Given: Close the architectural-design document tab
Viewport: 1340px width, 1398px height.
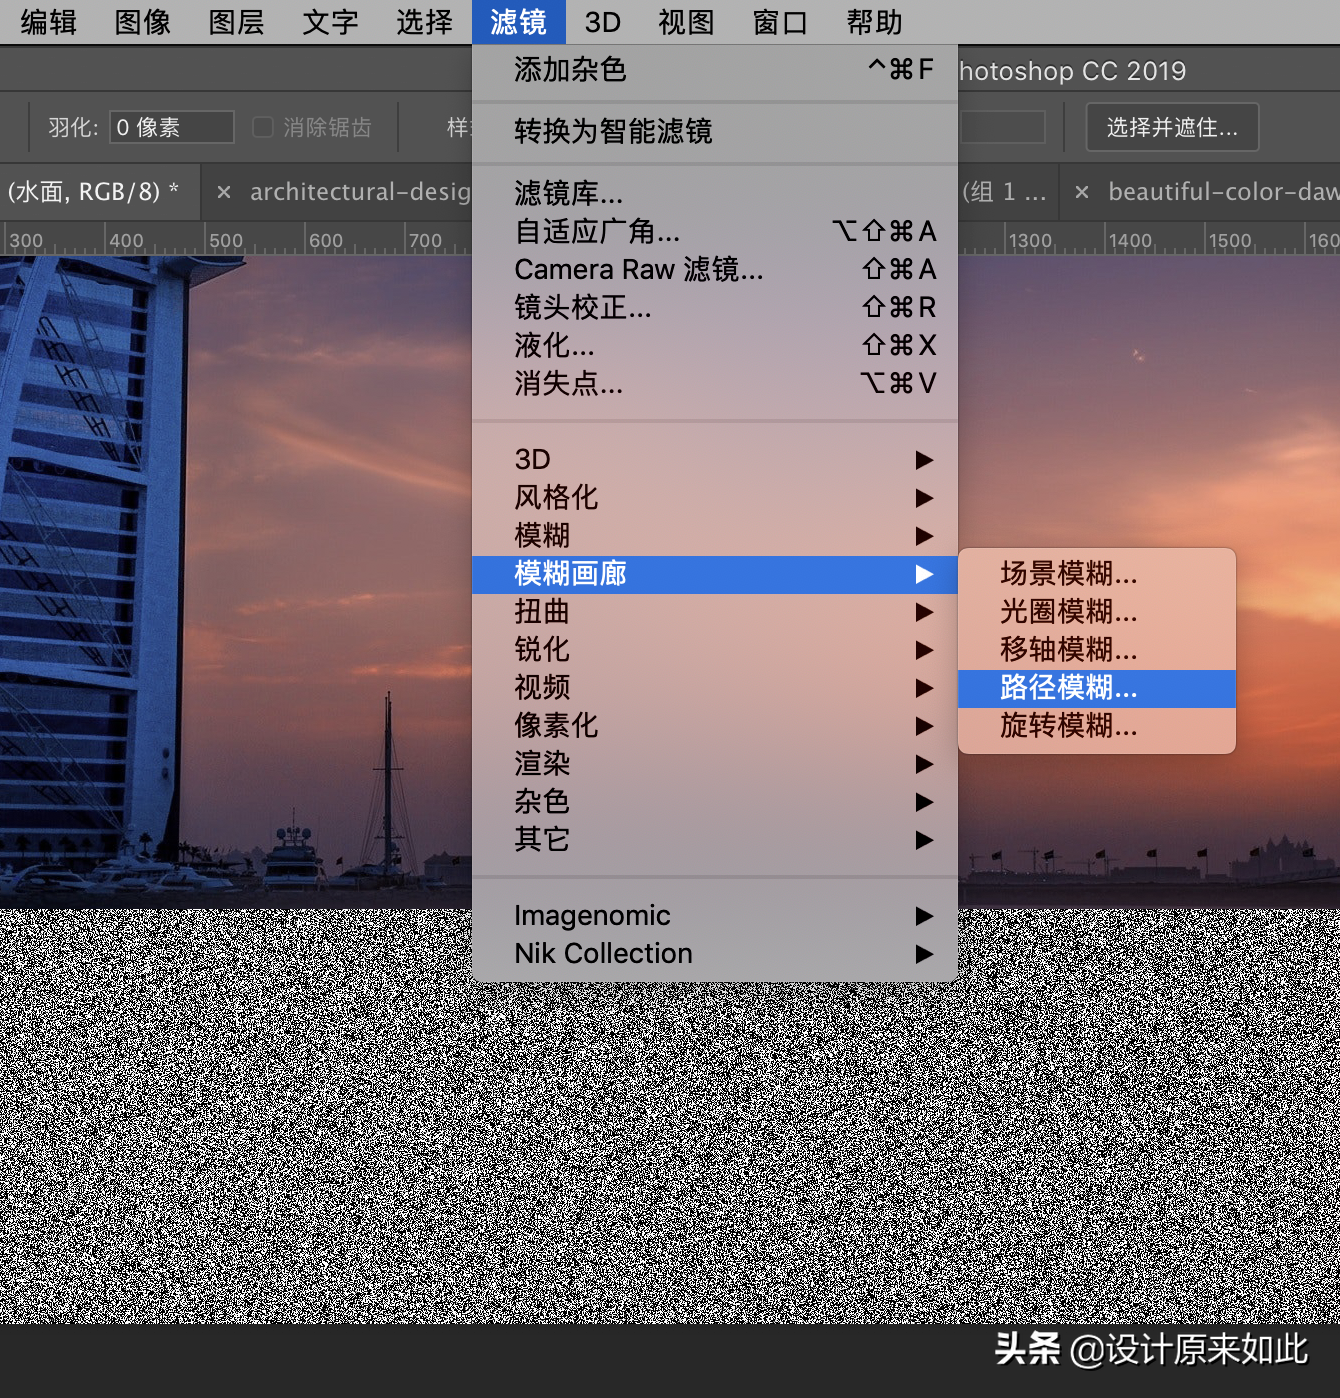Looking at the screenshot, I should coord(224,192).
